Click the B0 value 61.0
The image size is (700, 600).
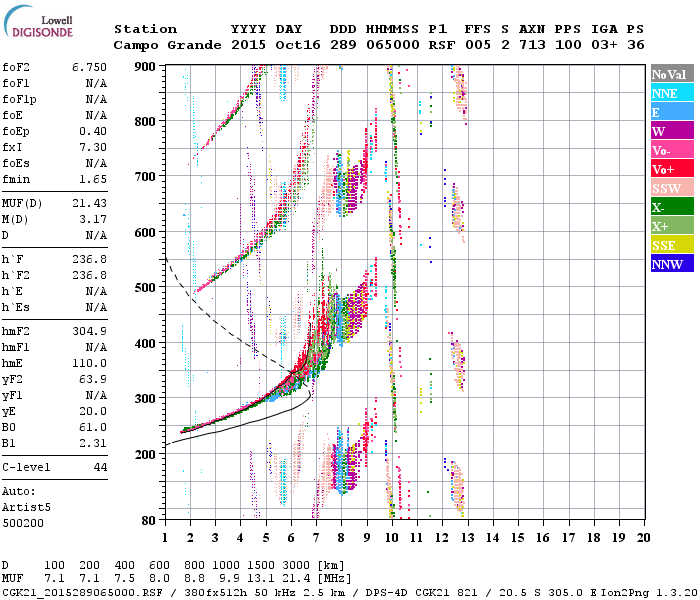point(93,428)
